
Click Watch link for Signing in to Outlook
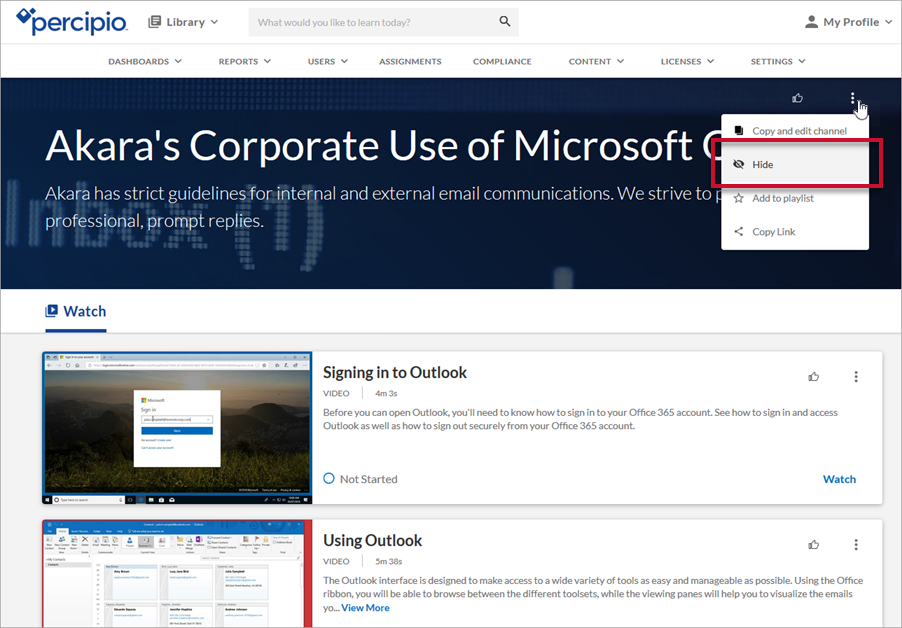click(x=839, y=479)
